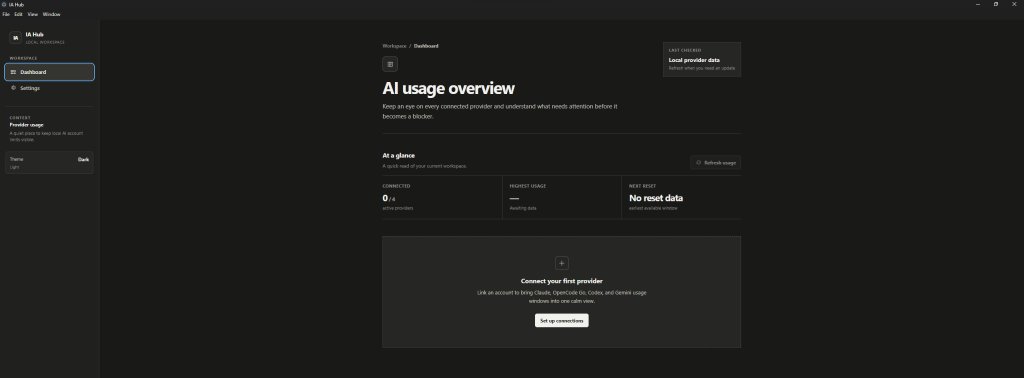This screenshot has height=378, width=1024.
Task: Click the plus icon above Connect your first provider
Action: [x=561, y=263]
